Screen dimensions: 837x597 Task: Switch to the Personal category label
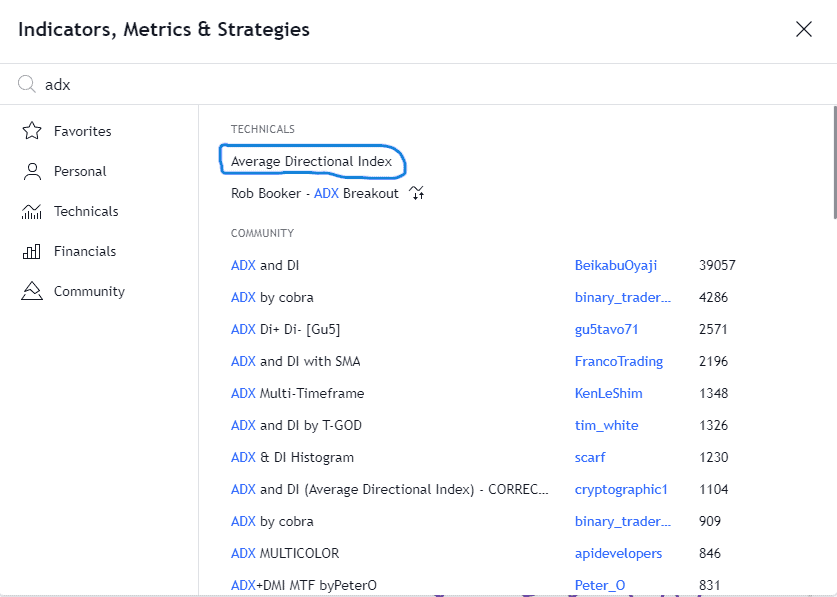tap(80, 171)
